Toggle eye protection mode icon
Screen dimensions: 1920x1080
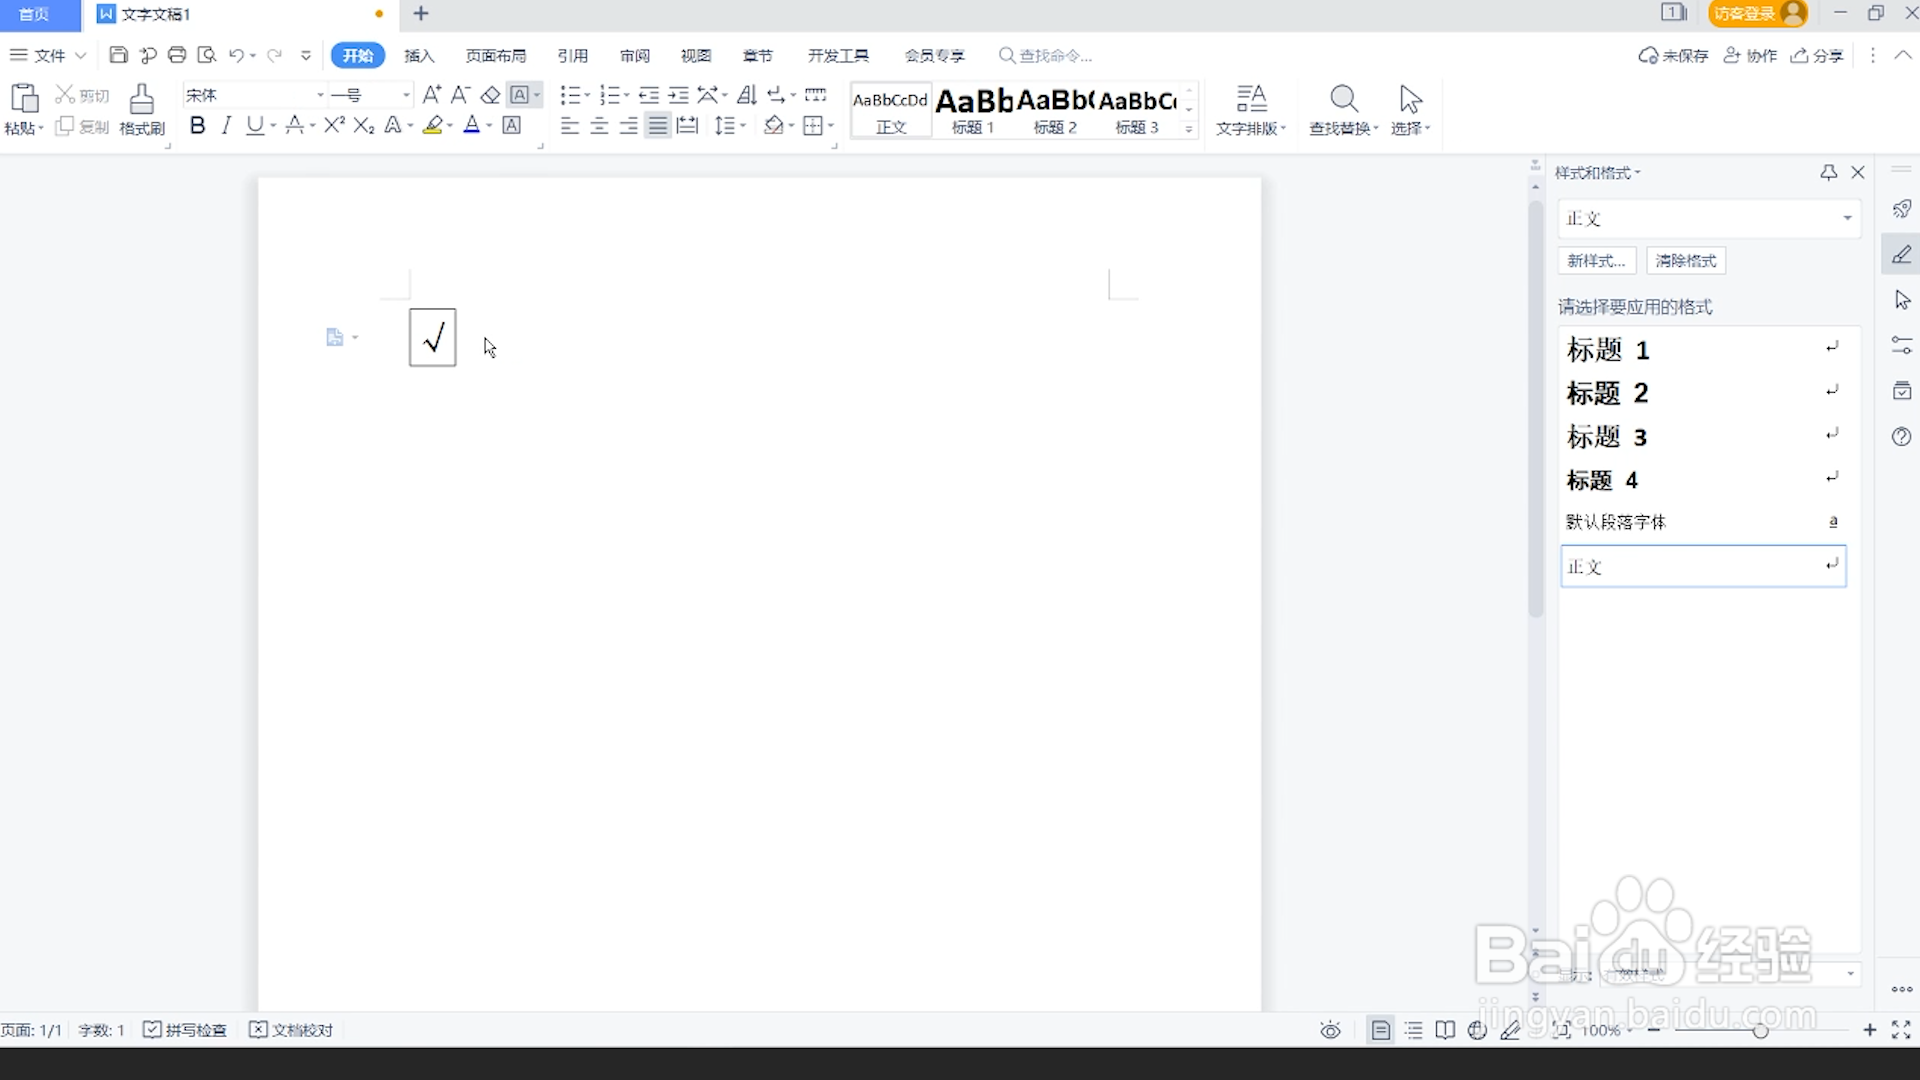pos(1330,1030)
